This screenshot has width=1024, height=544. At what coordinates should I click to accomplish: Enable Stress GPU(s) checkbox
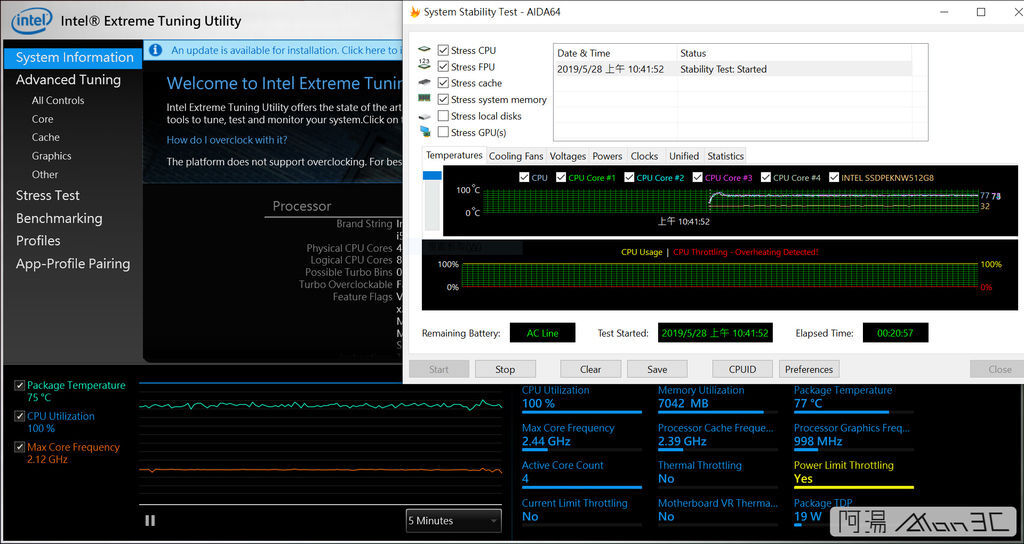(x=443, y=132)
